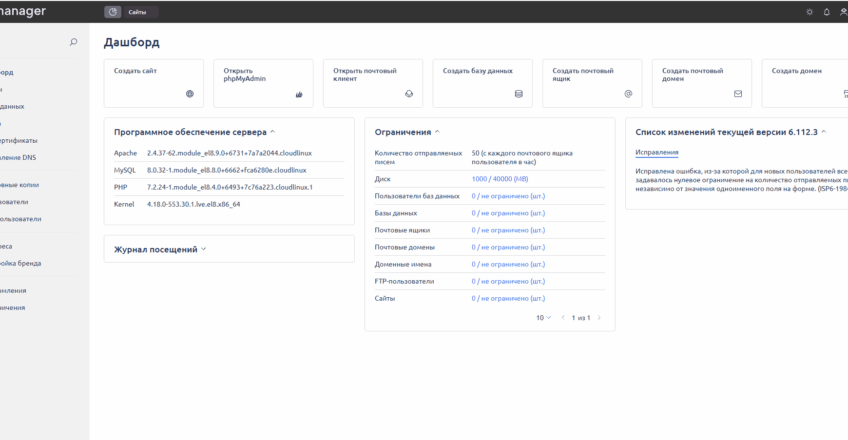Open Управление DNS sidebar item

(x=18, y=158)
